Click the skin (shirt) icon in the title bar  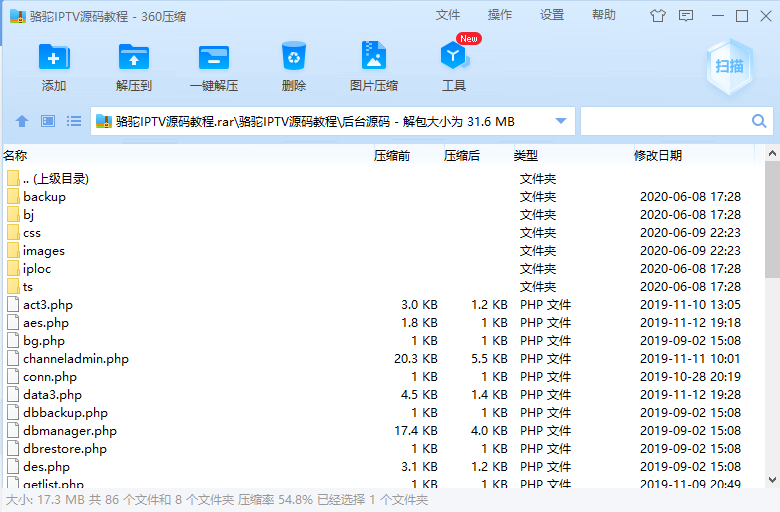coord(658,16)
